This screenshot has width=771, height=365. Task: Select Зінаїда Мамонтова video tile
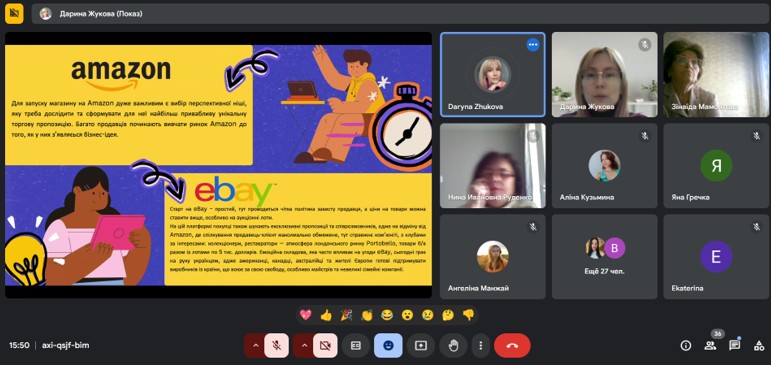point(716,74)
